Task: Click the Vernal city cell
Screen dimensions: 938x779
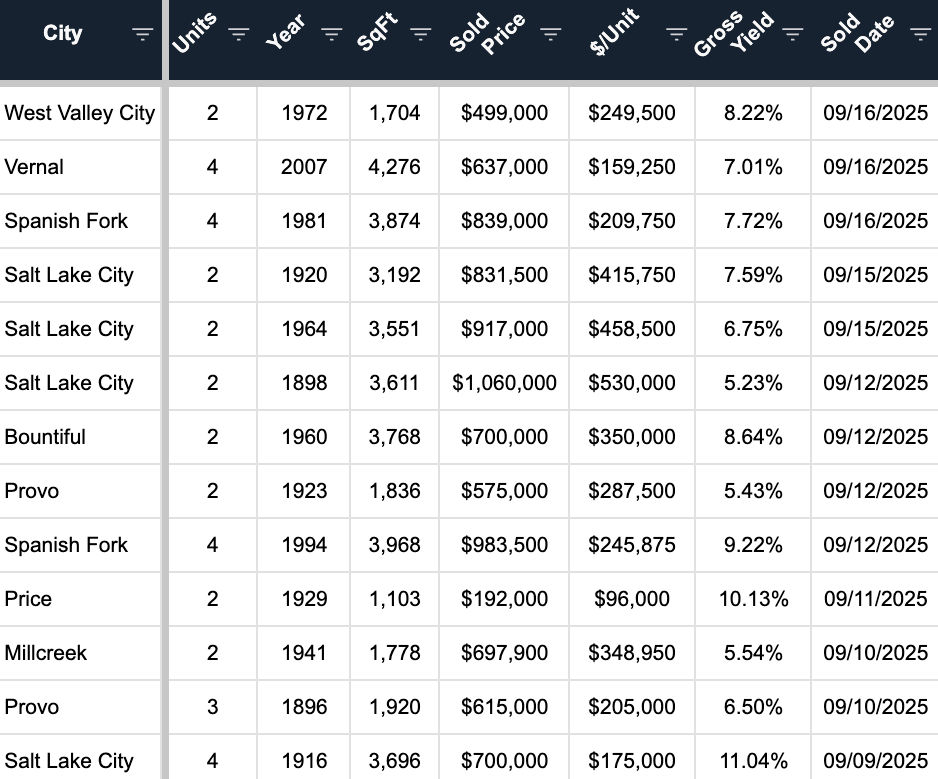Action: pos(80,167)
